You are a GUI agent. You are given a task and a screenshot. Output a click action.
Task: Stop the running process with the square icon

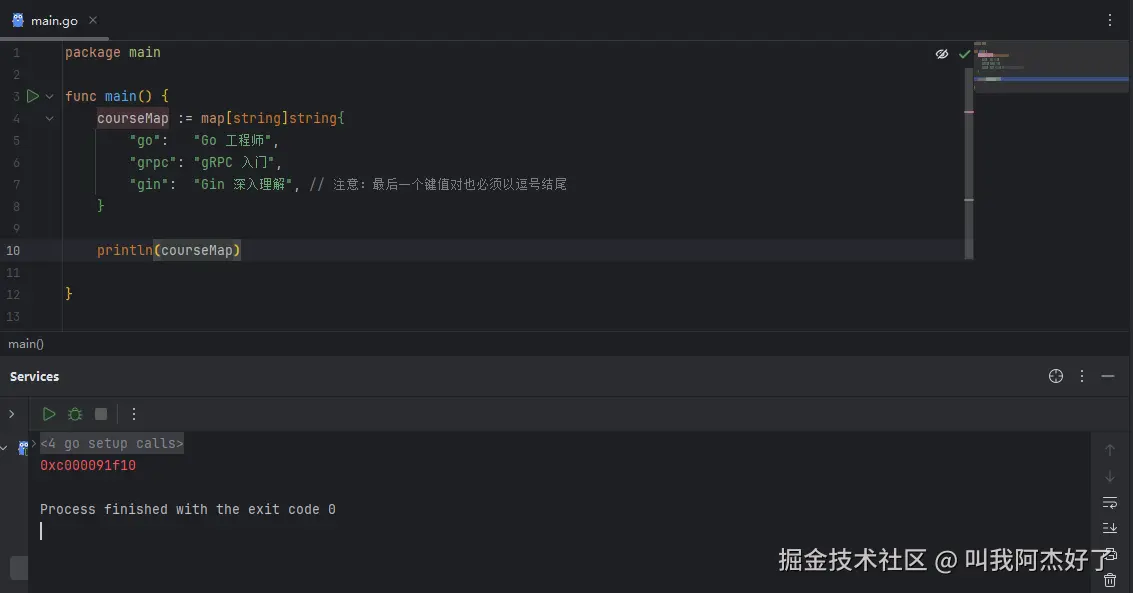pyautogui.click(x=101, y=414)
